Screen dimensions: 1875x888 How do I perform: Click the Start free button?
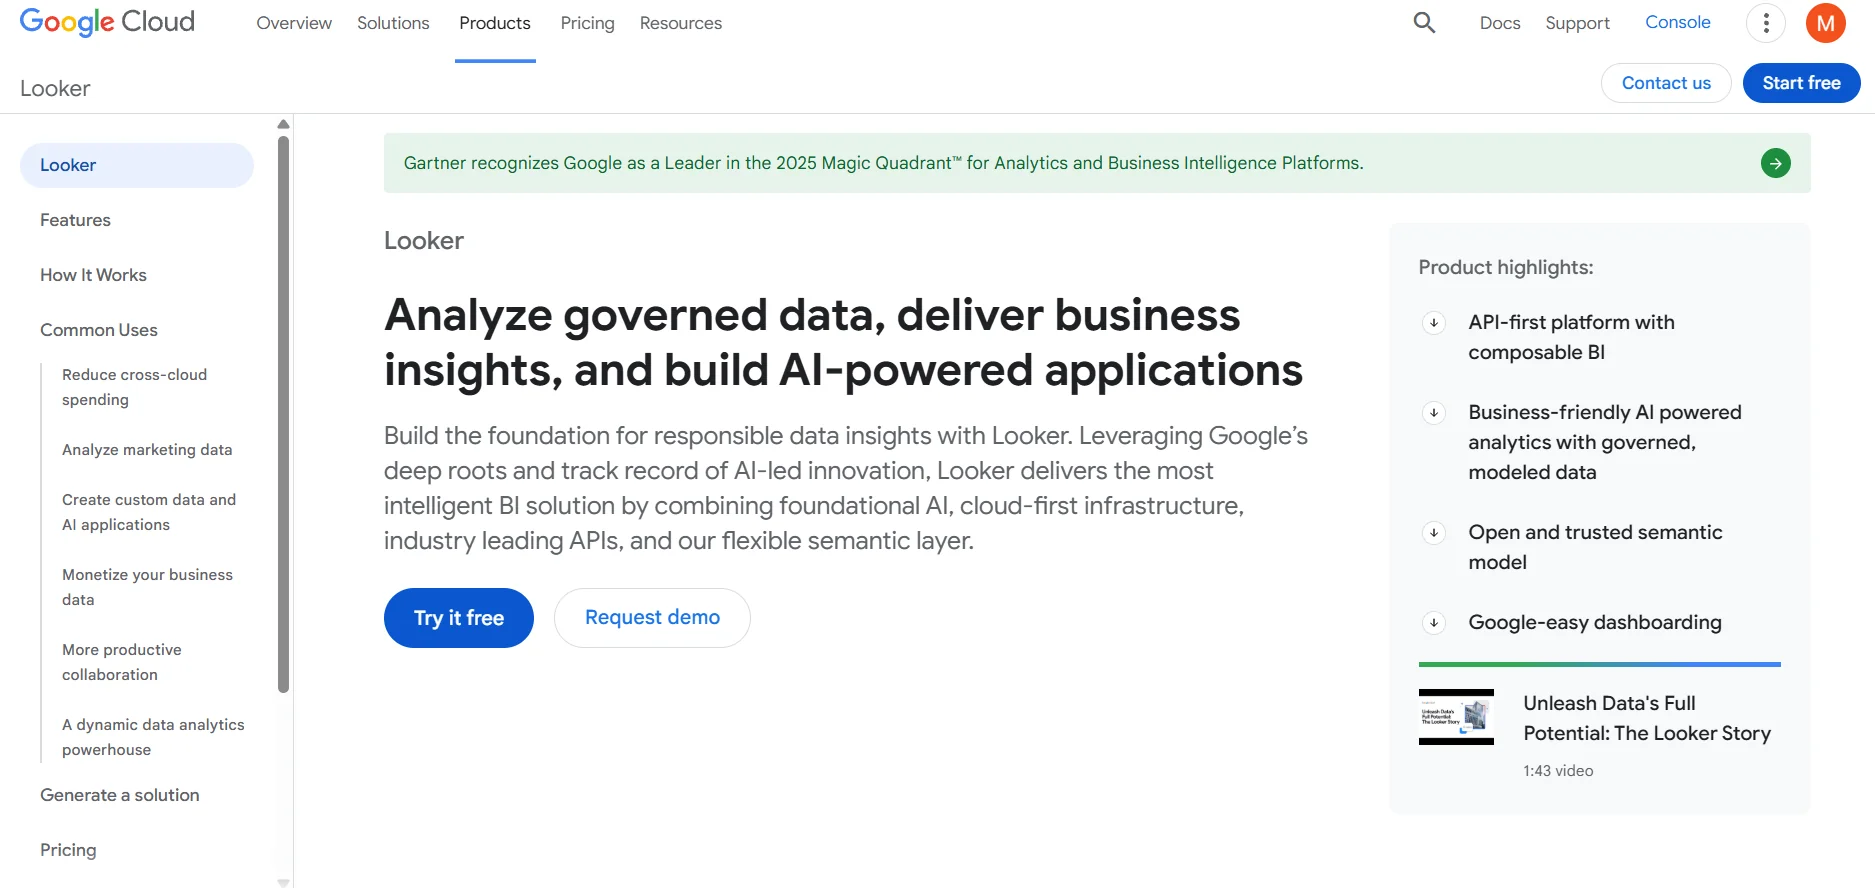coord(1801,83)
